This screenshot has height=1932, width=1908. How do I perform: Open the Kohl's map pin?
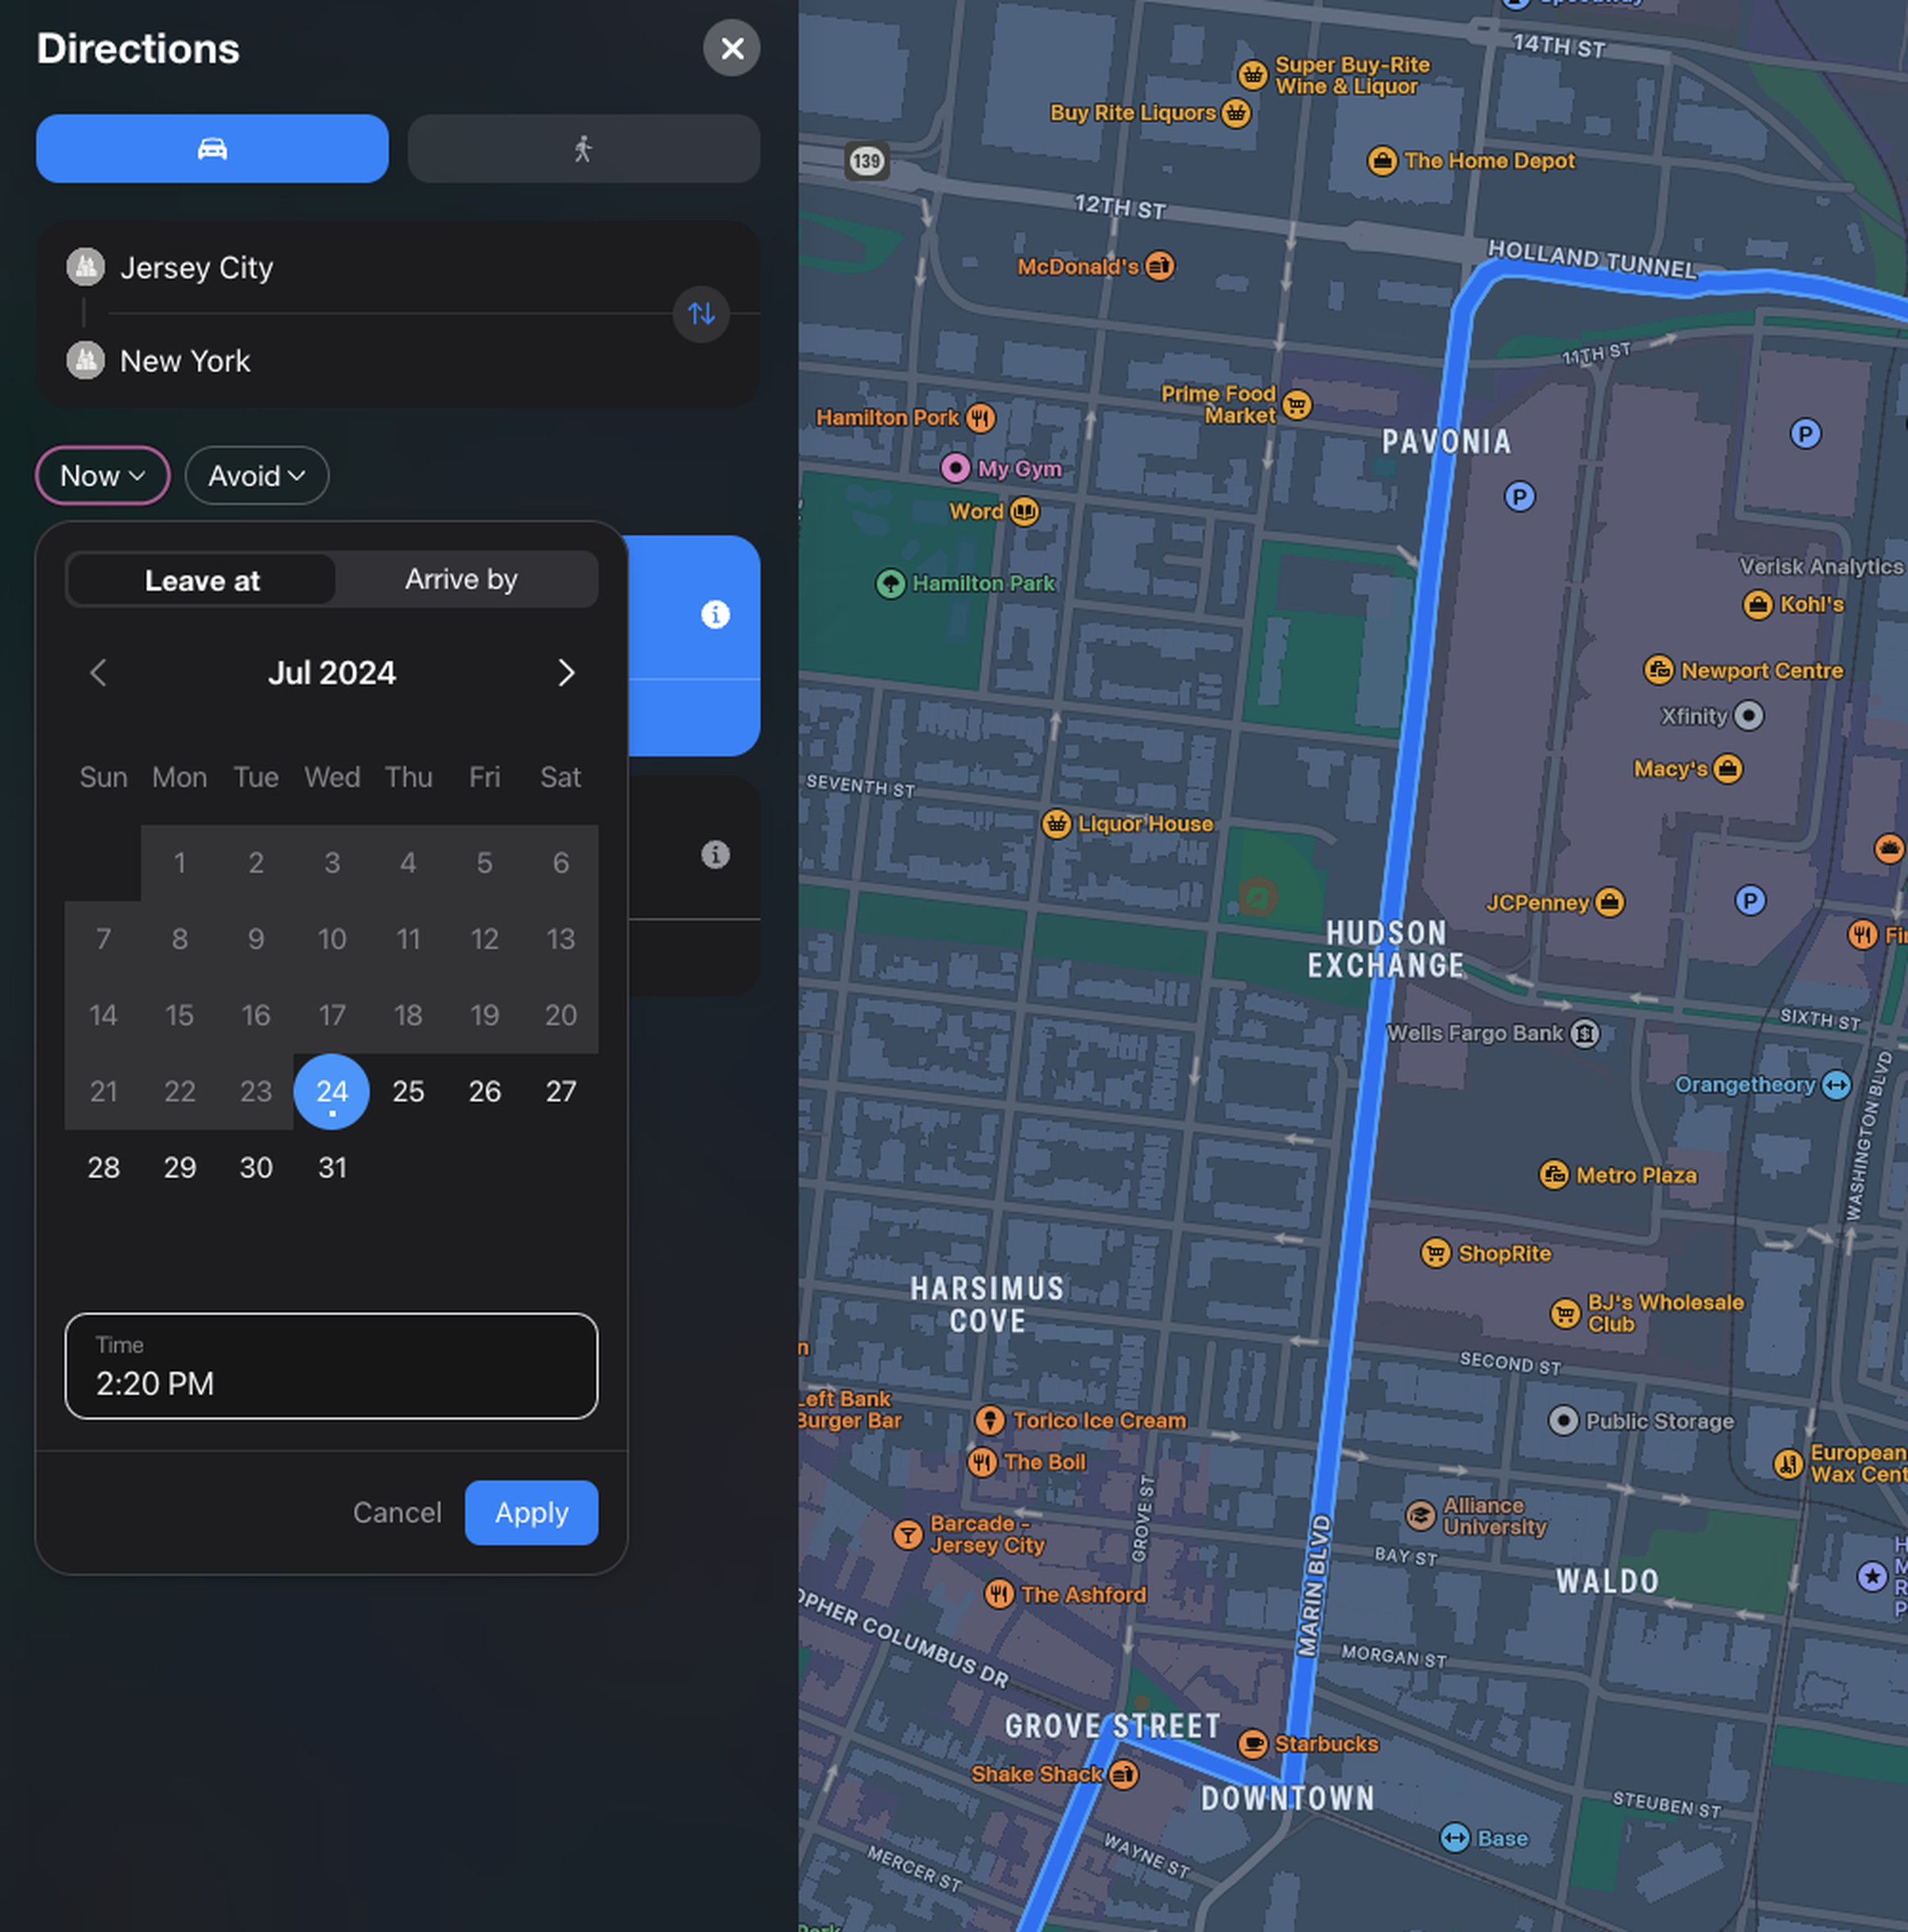(x=1758, y=604)
